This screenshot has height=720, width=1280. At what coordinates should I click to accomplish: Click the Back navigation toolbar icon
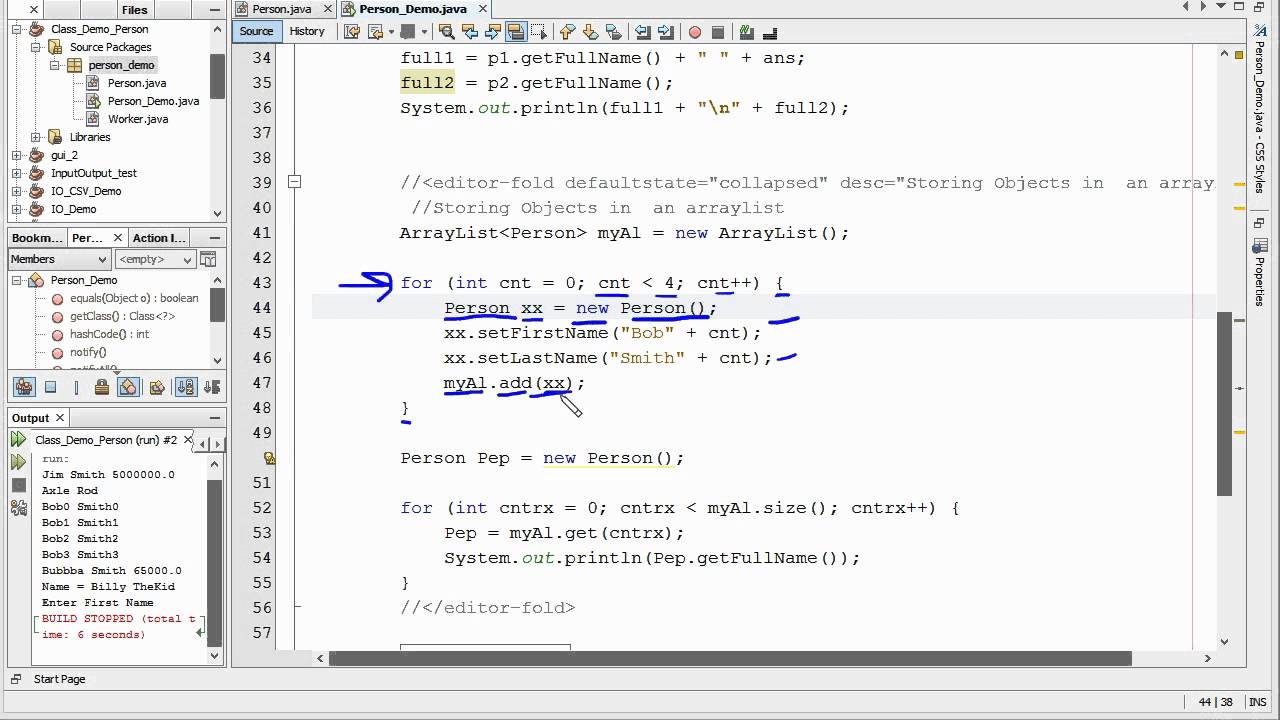pos(375,31)
